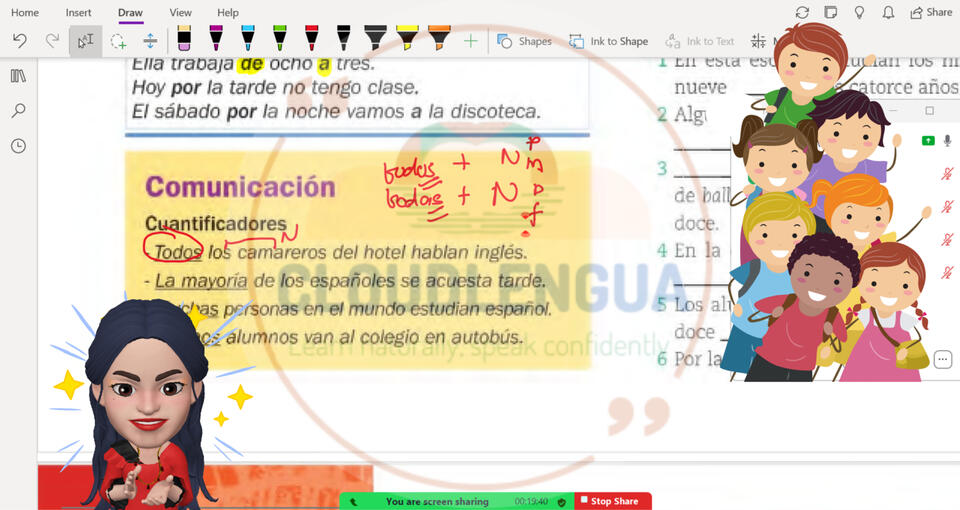960x510 pixels.
Task: Click the sync refresh icon
Action: 802,12
